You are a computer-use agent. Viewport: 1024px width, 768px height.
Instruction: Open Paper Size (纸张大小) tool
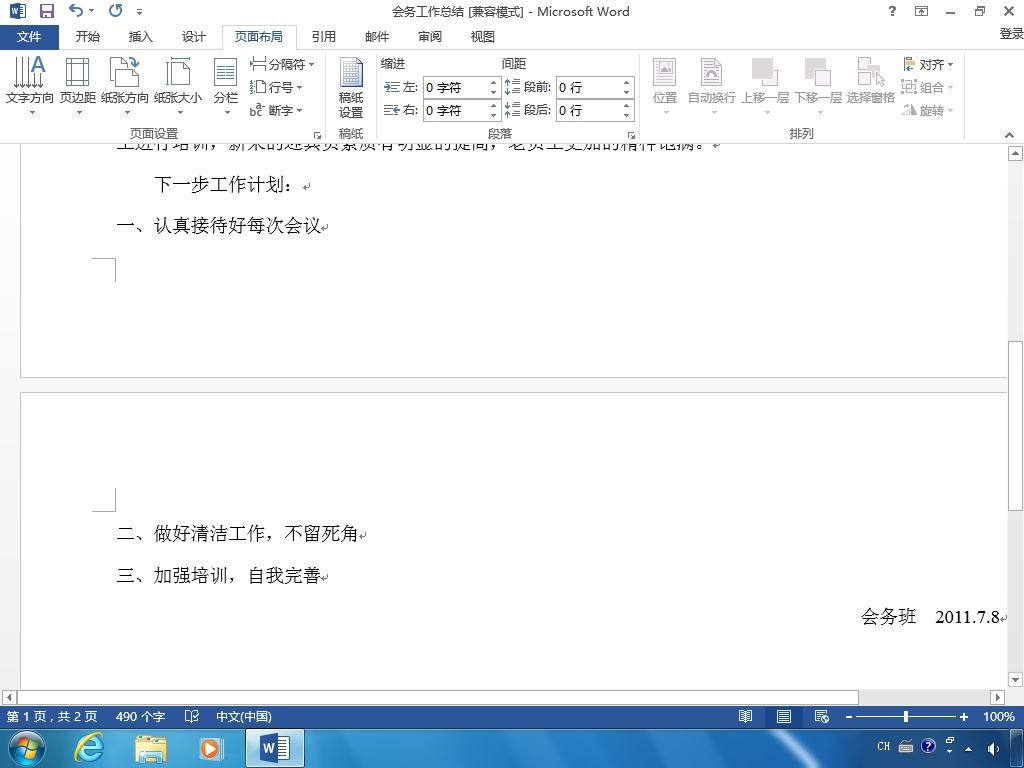click(178, 86)
